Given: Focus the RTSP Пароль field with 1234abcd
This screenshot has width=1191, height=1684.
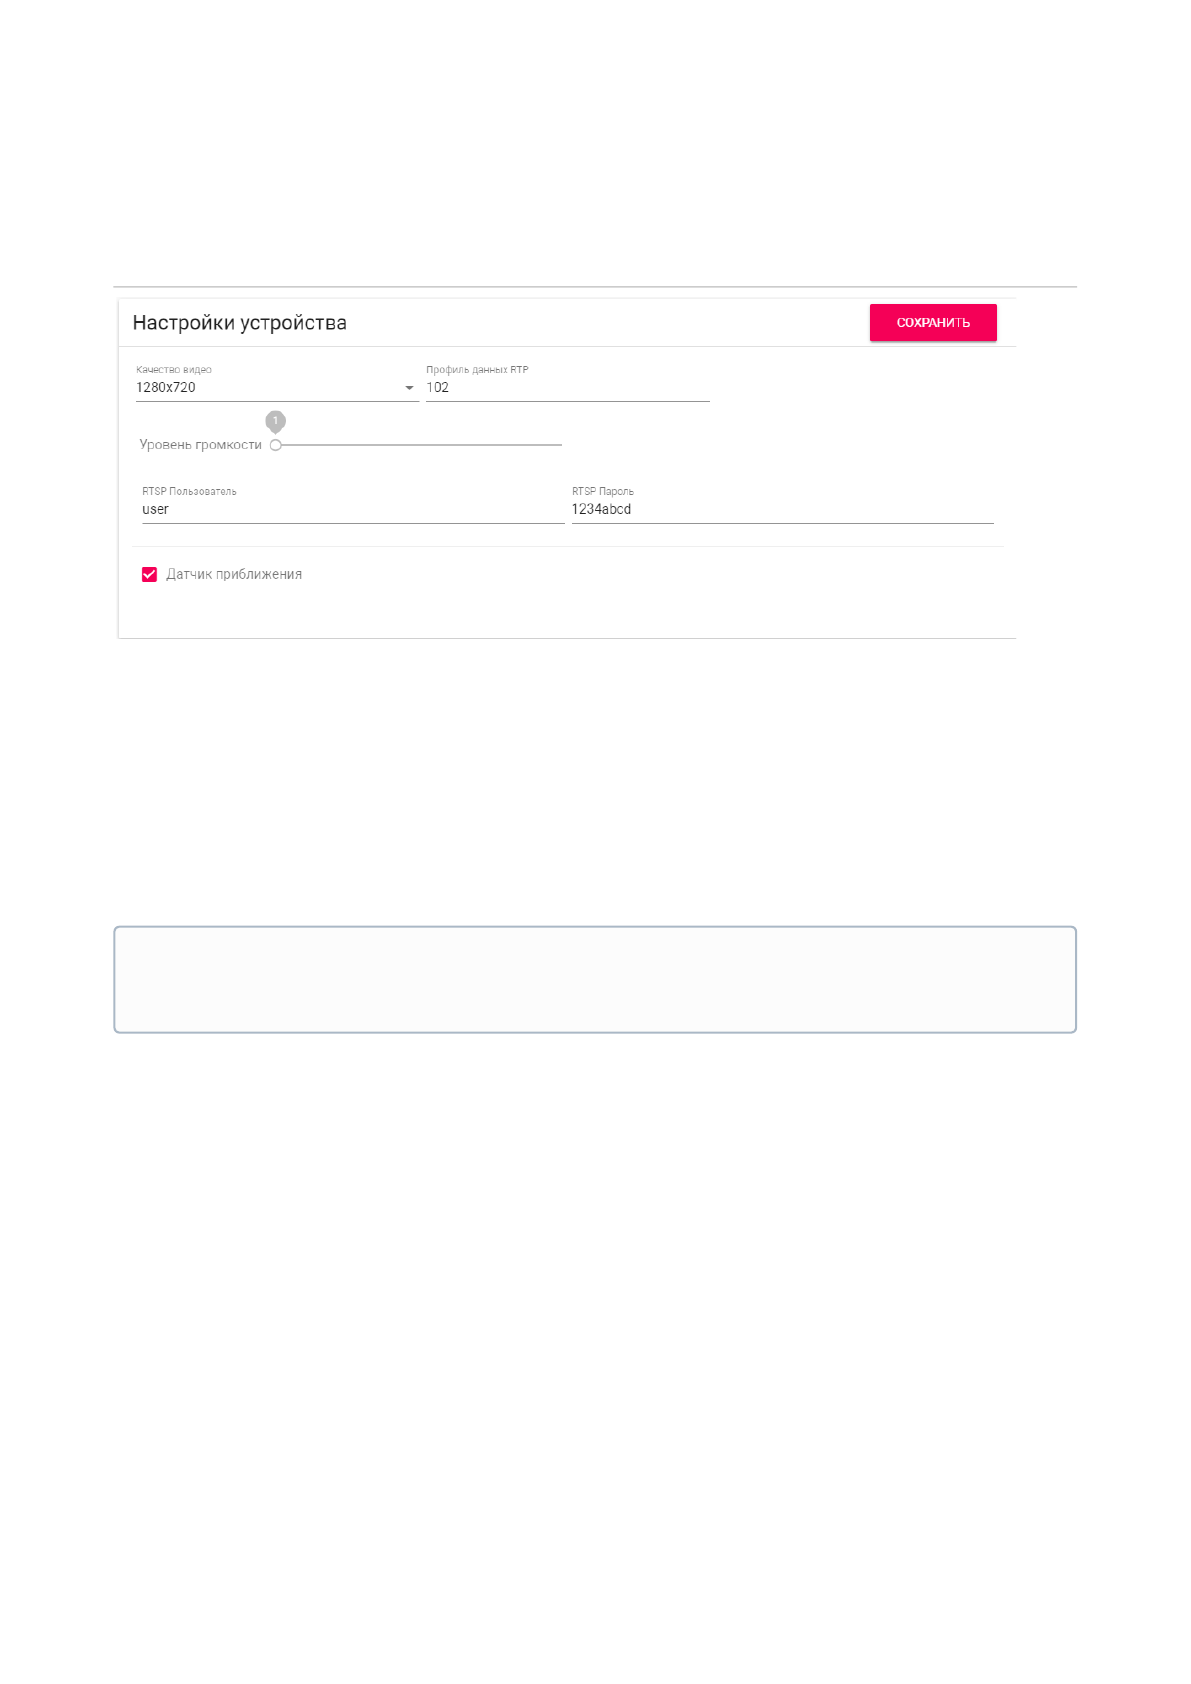Looking at the screenshot, I should (782, 510).
